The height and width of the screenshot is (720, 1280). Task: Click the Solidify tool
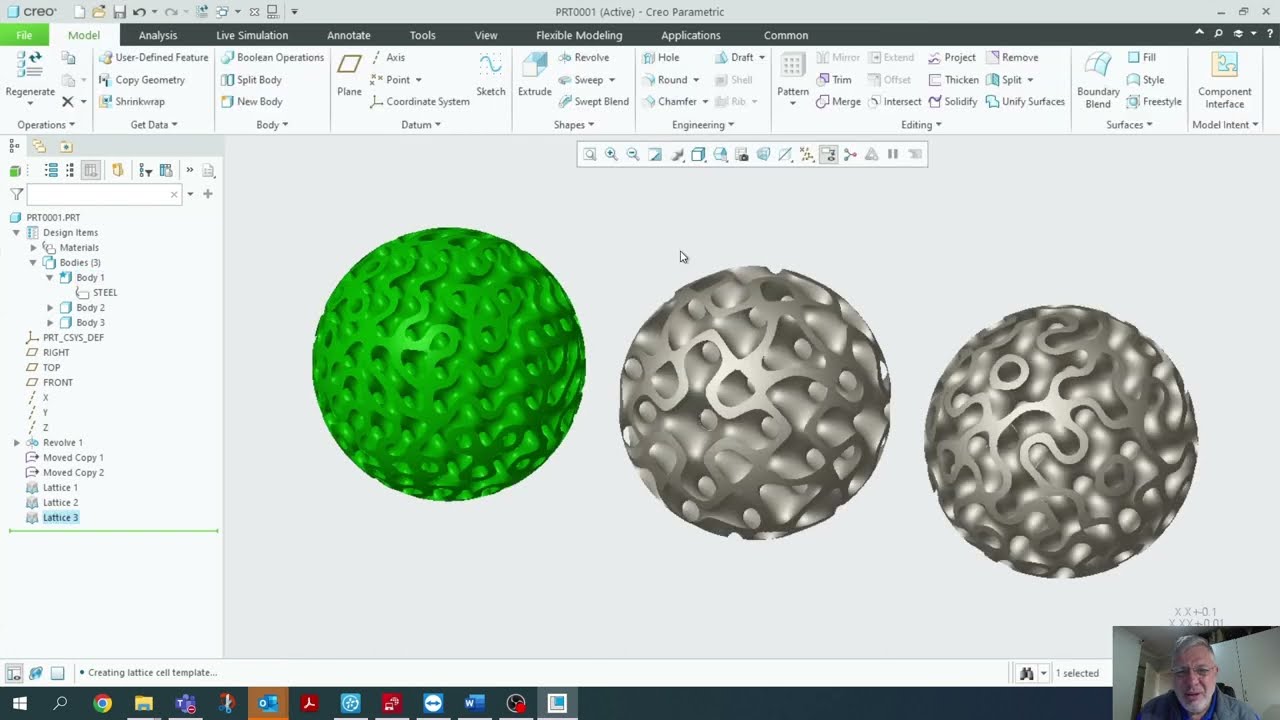click(952, 101)
